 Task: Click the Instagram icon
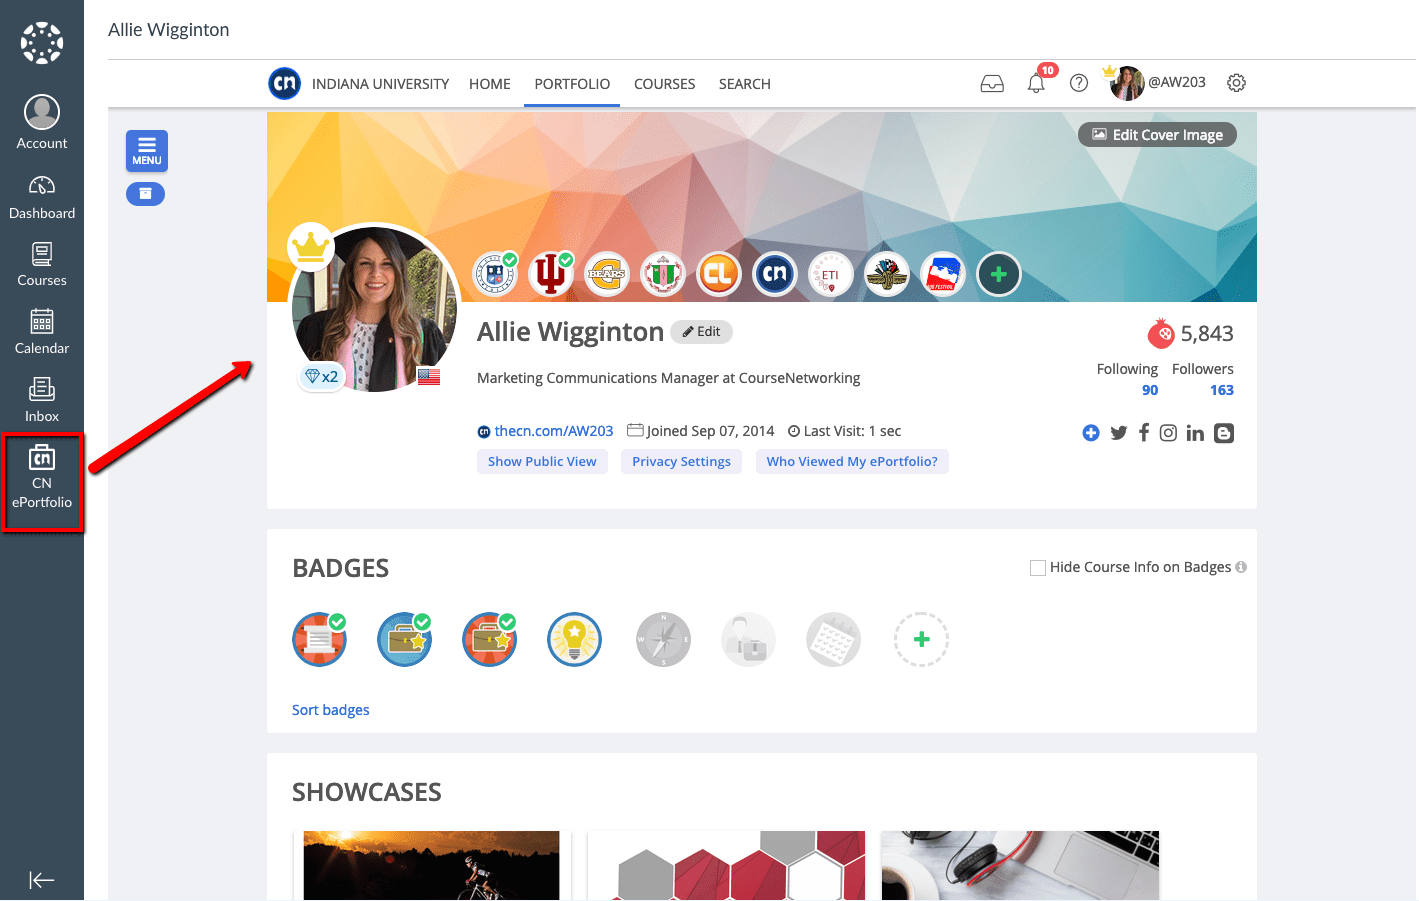[1168, 432]
